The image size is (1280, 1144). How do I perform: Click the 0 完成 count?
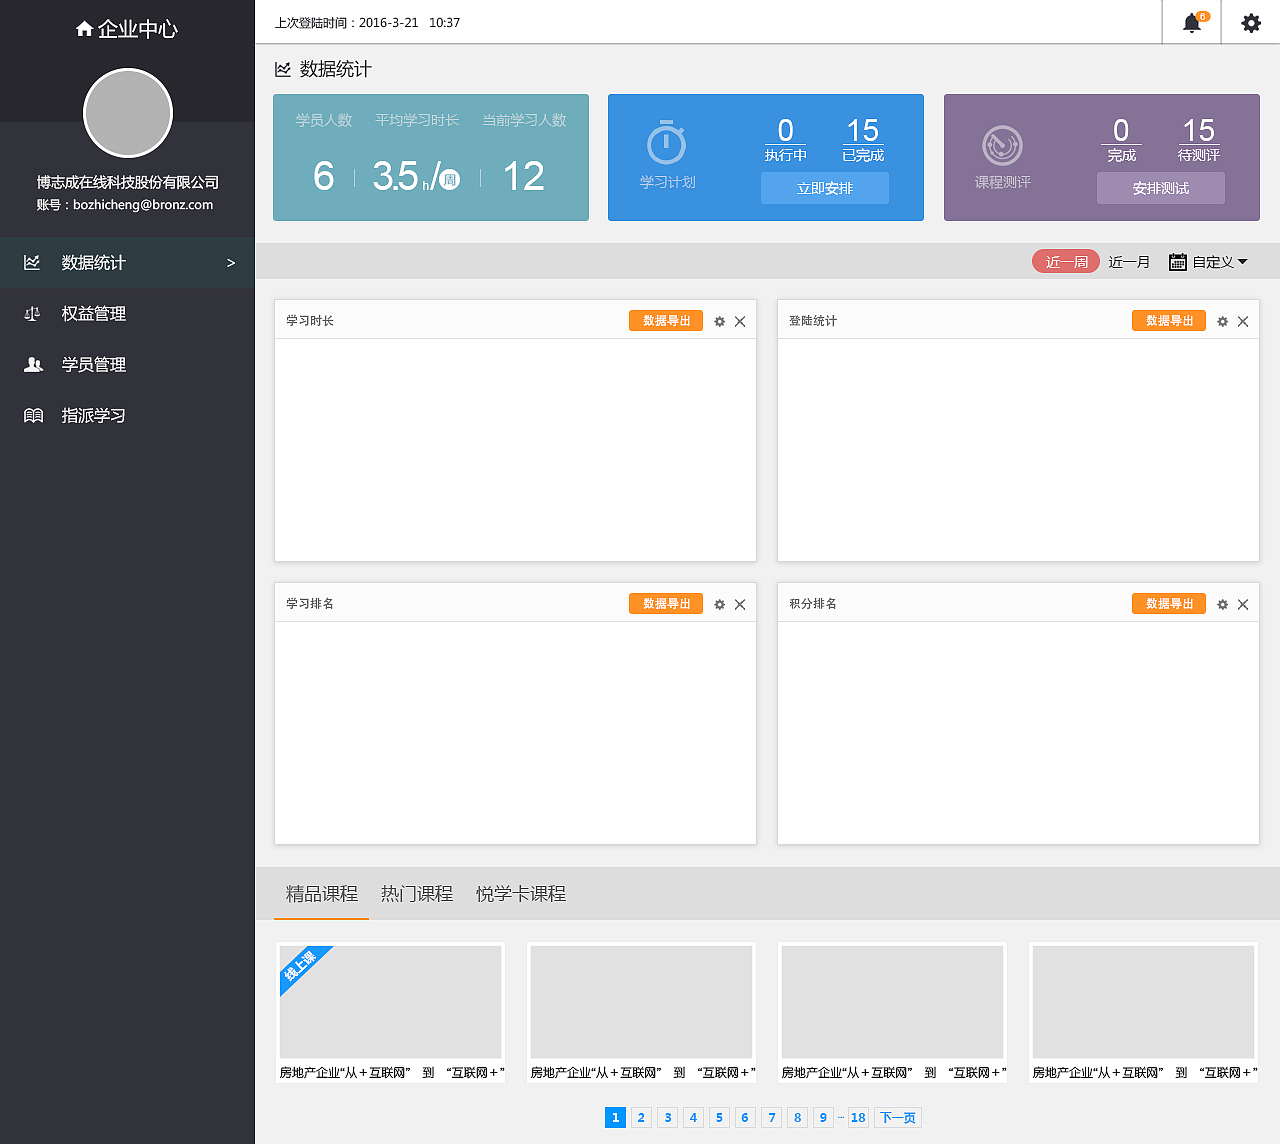(1121, 139)
